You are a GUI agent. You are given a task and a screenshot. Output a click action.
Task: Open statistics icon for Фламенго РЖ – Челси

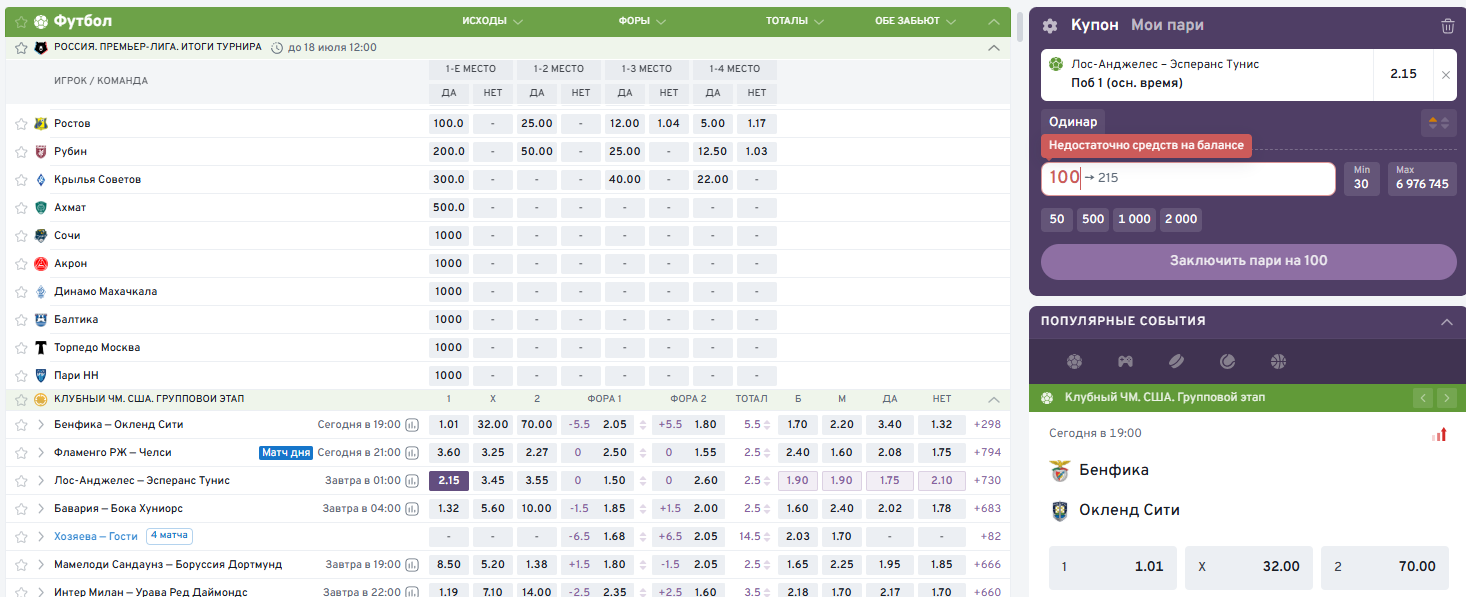412,453
